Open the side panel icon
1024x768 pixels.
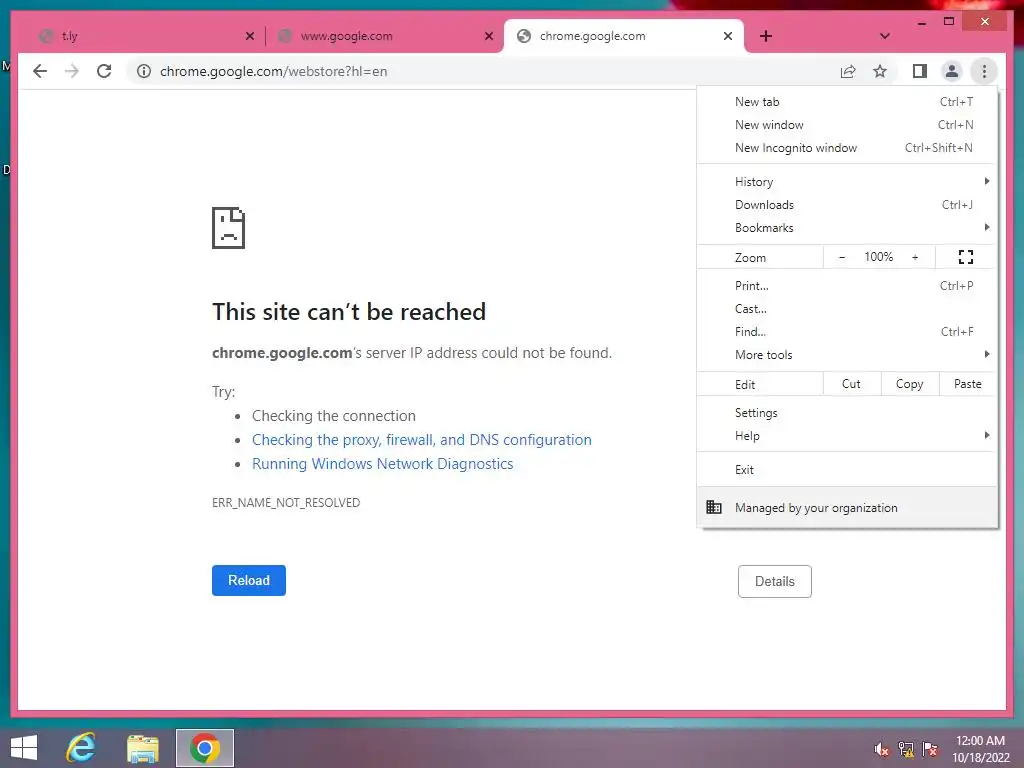coord(920,71)
